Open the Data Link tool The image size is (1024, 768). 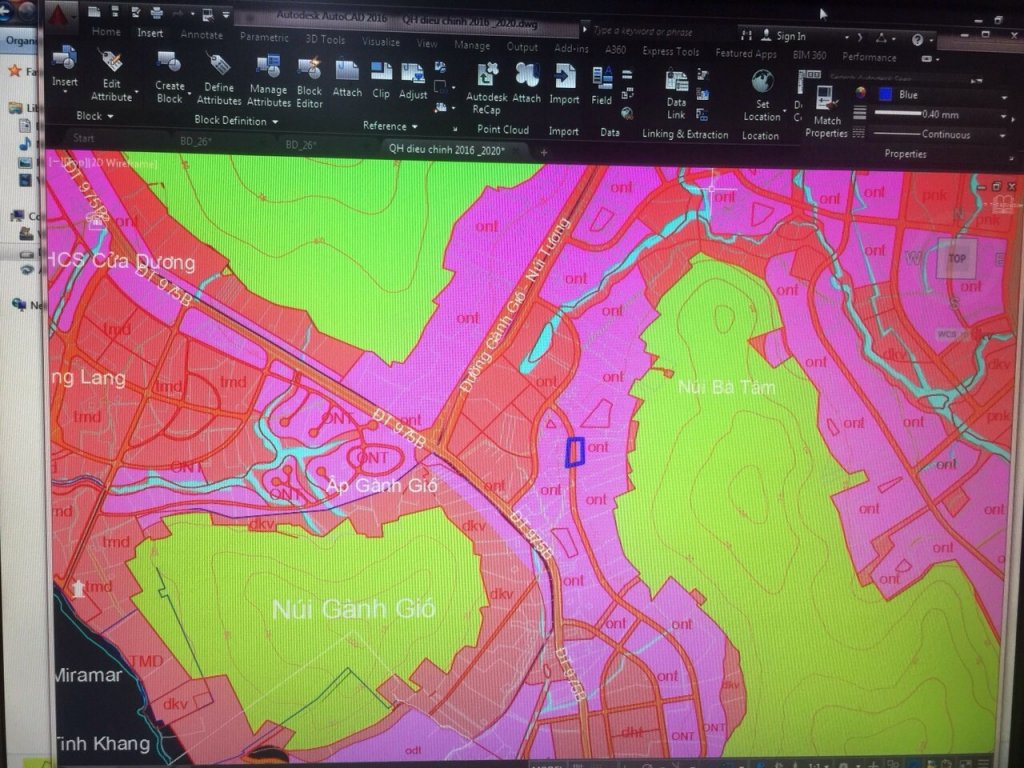tap(677, 82)
